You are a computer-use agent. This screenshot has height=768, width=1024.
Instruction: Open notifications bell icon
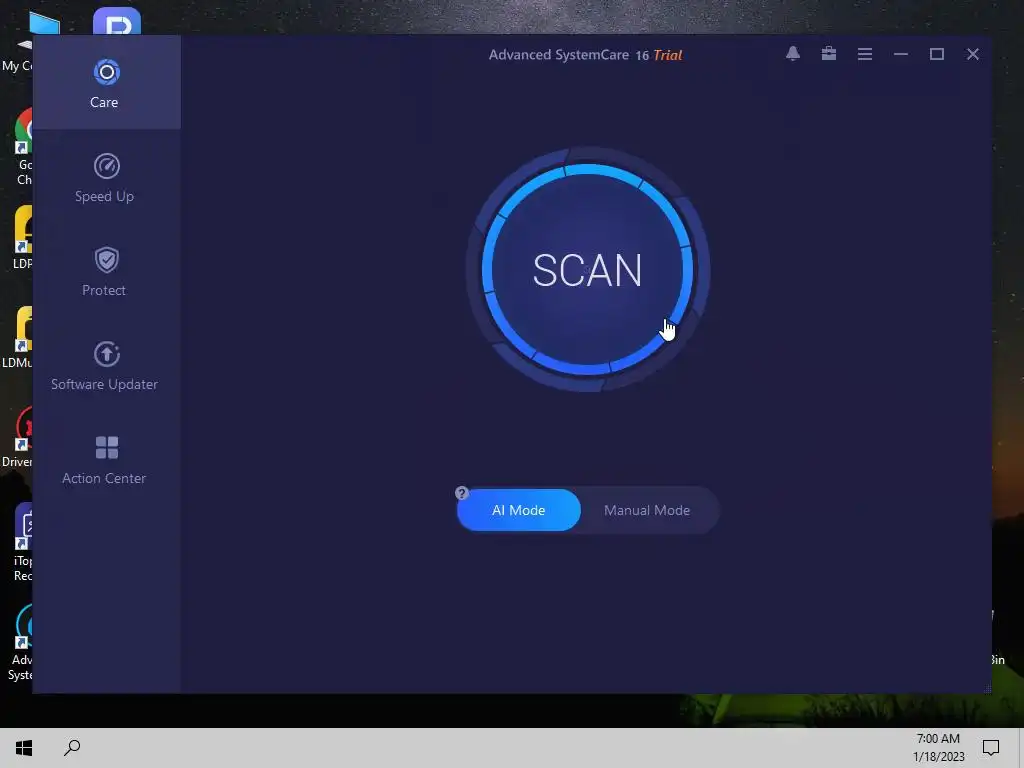coord(793,54)
